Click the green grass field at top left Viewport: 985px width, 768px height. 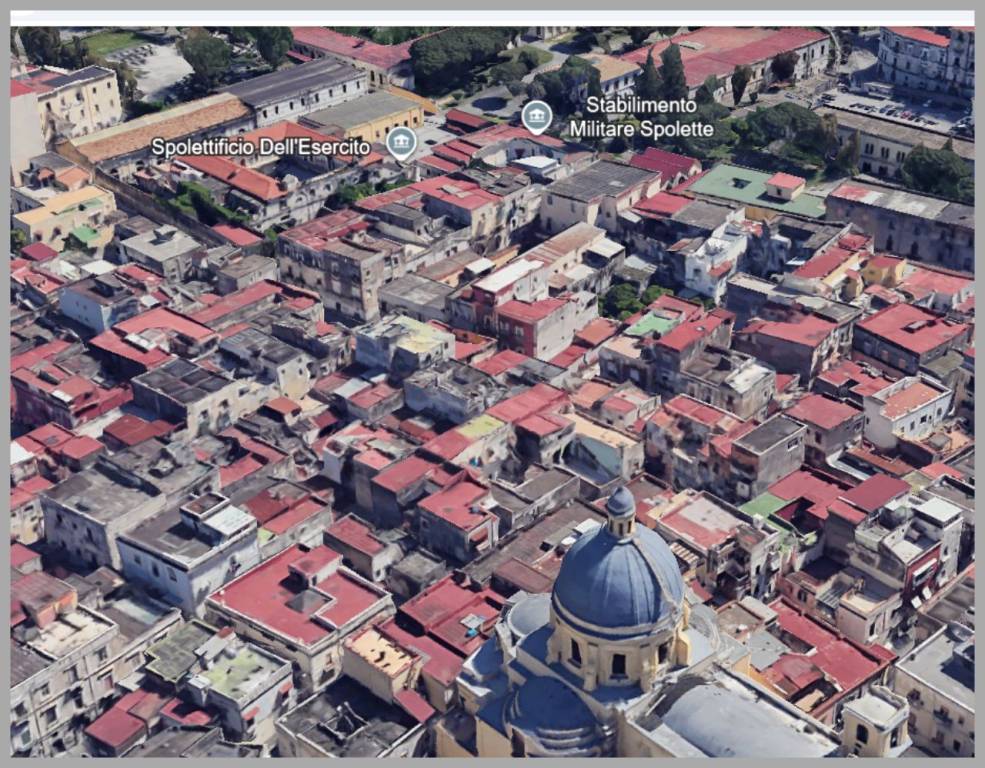[108, 43]
